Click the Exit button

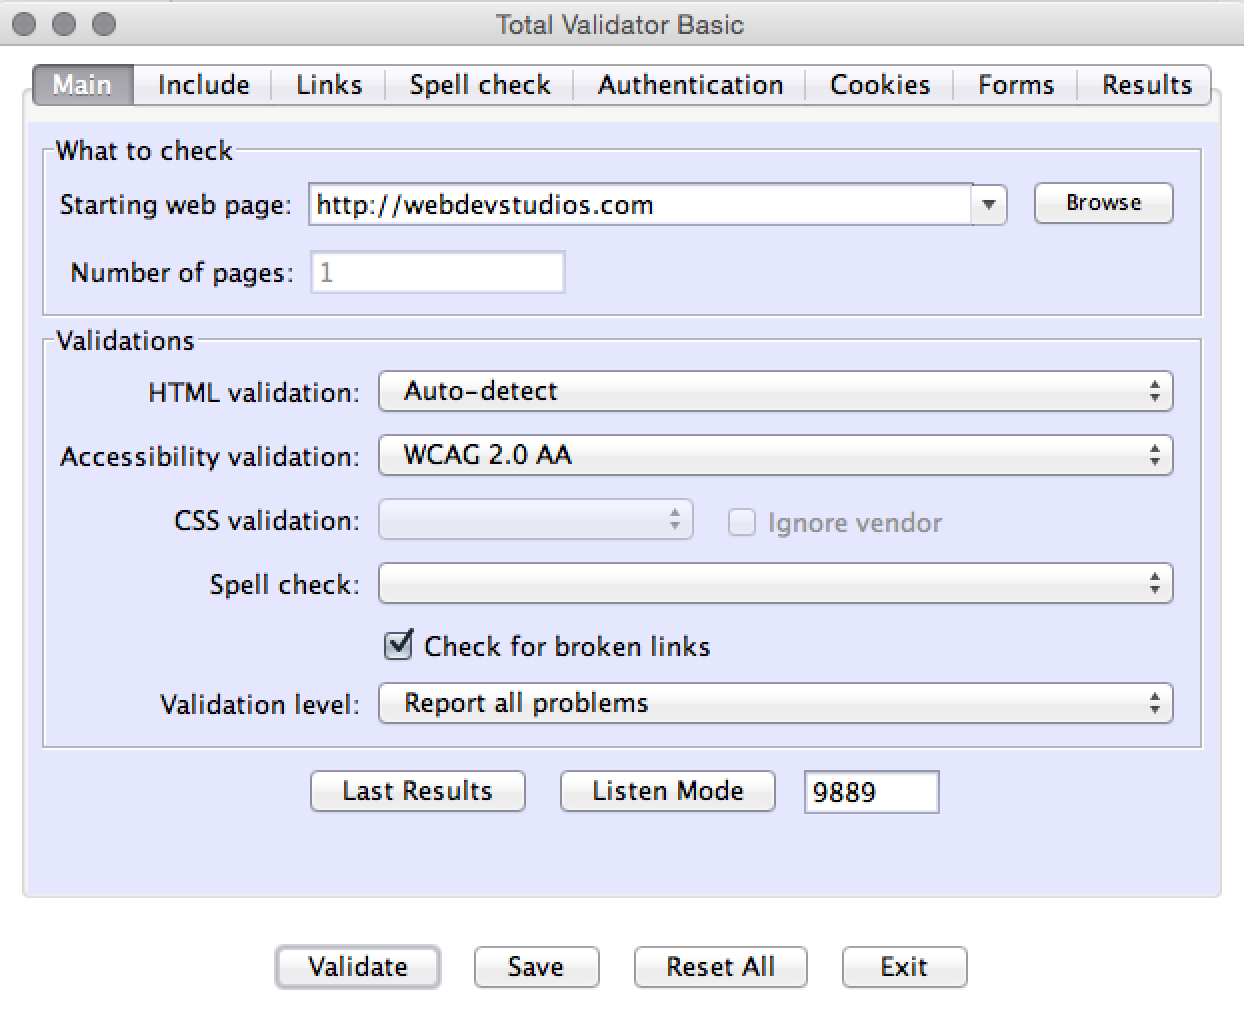(x=904, y=967)
